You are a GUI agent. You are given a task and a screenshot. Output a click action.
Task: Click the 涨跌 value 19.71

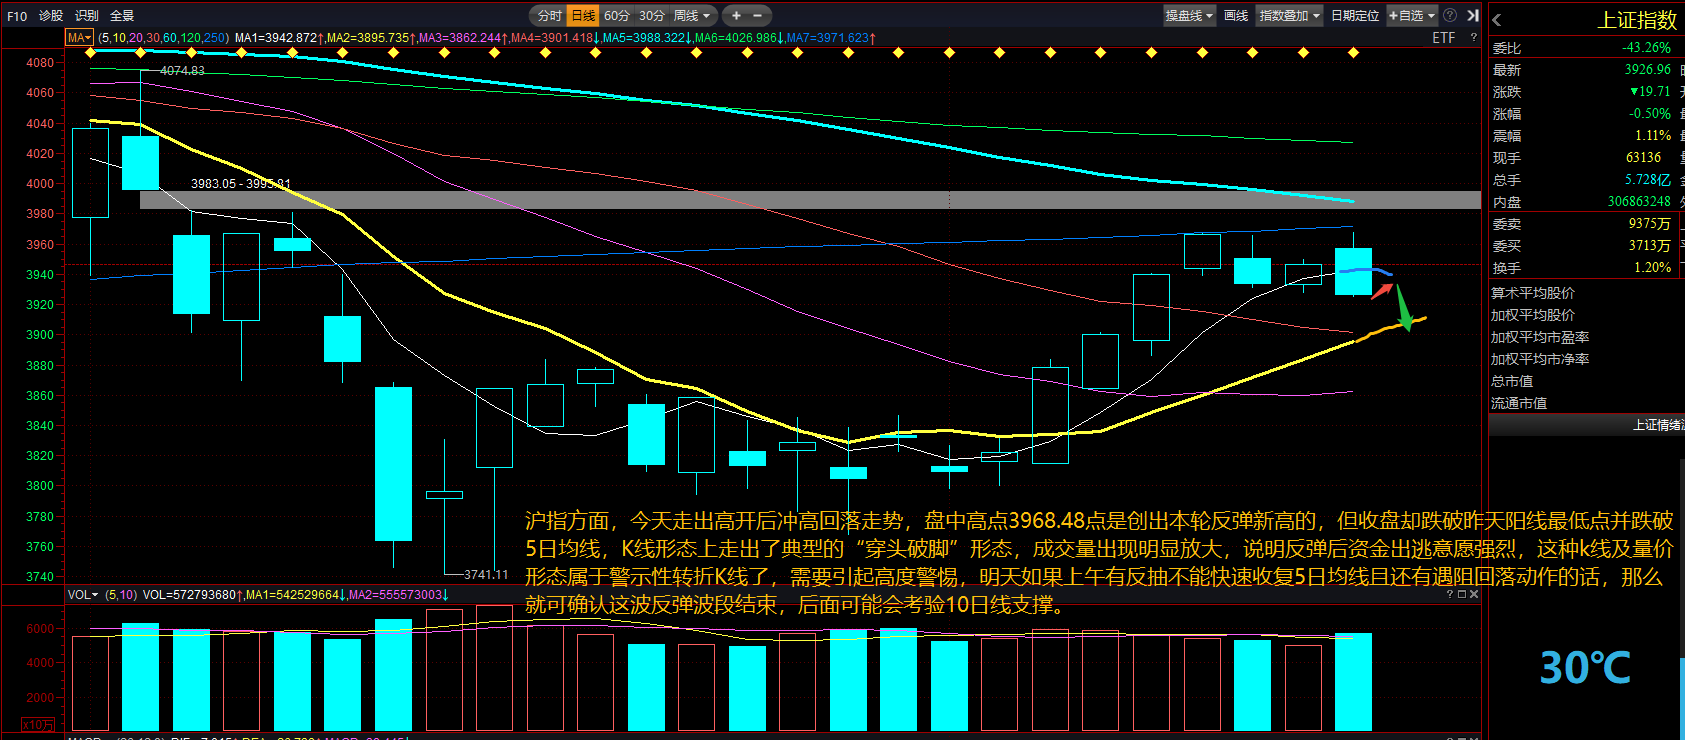[x=1650, y=92]
